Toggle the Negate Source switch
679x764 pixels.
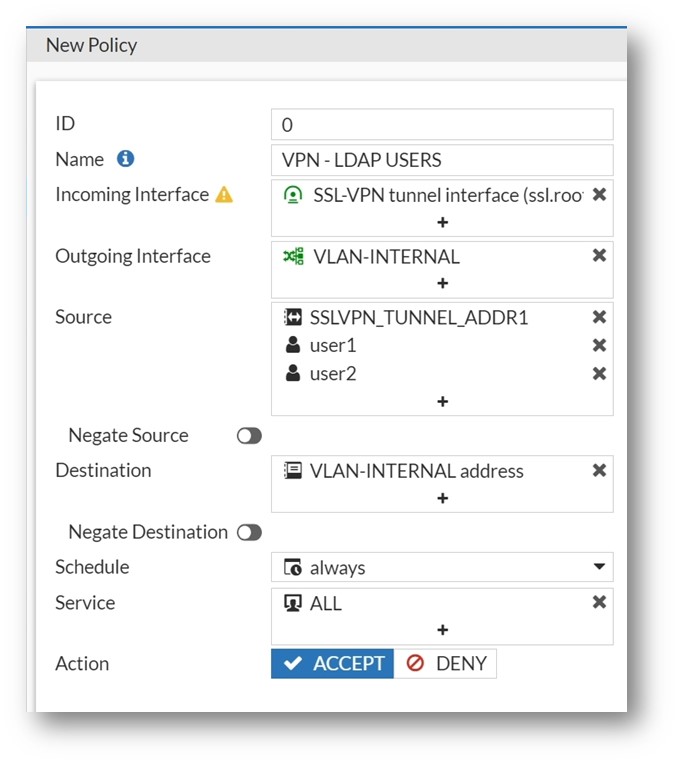point(249,436)
